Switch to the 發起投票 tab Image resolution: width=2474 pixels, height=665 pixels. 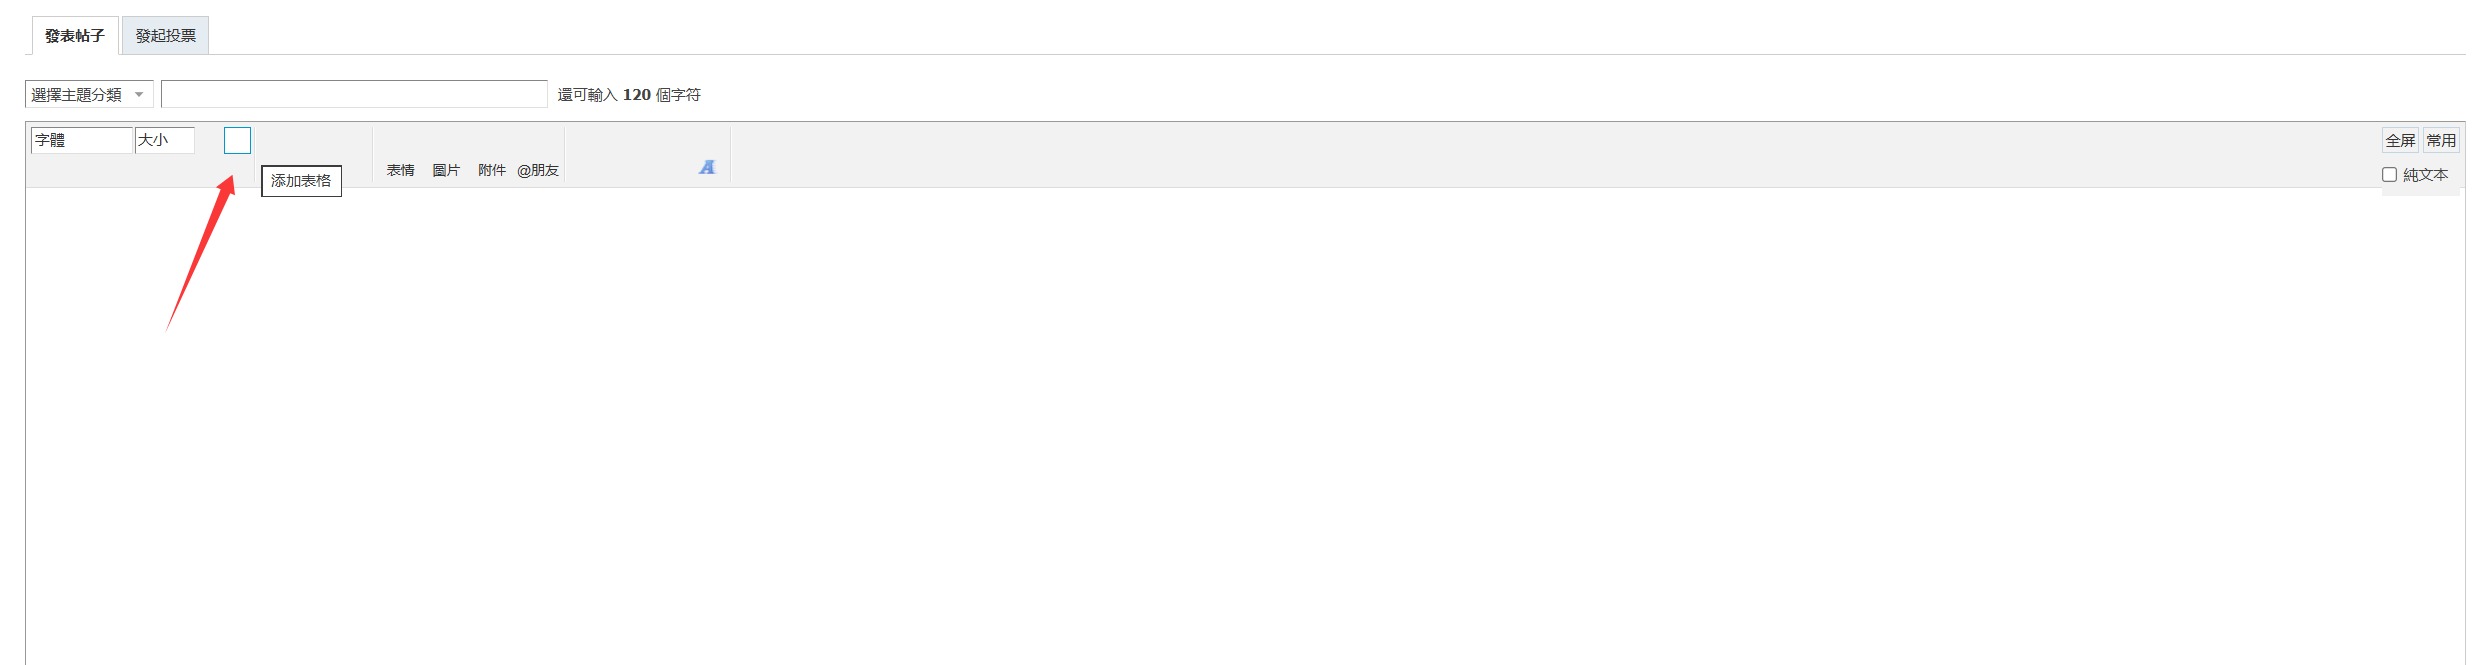coord(166,36)
